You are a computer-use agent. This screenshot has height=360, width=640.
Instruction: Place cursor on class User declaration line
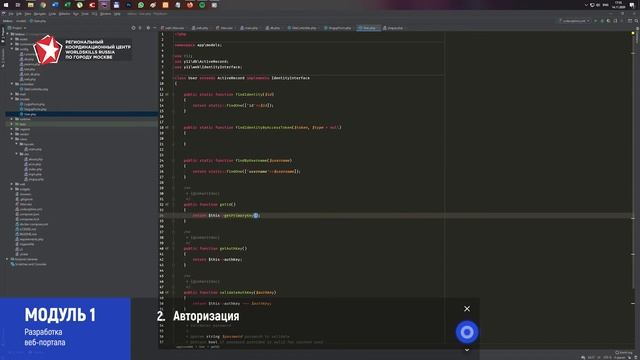click(x=242, y=78)
